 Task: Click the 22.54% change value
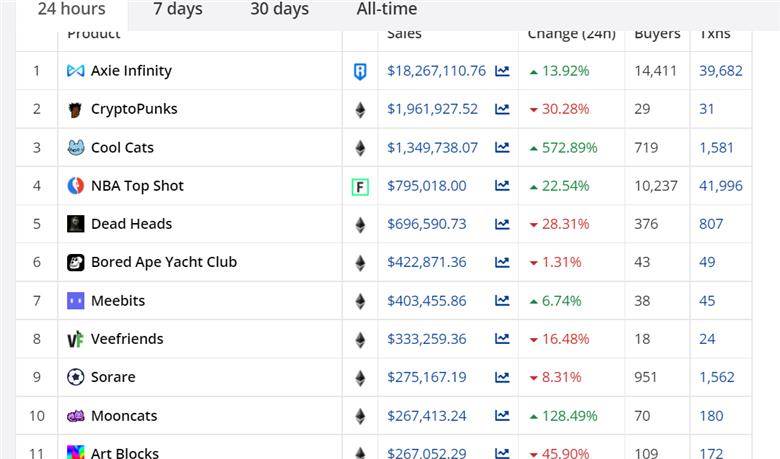[x=565, y=186]
